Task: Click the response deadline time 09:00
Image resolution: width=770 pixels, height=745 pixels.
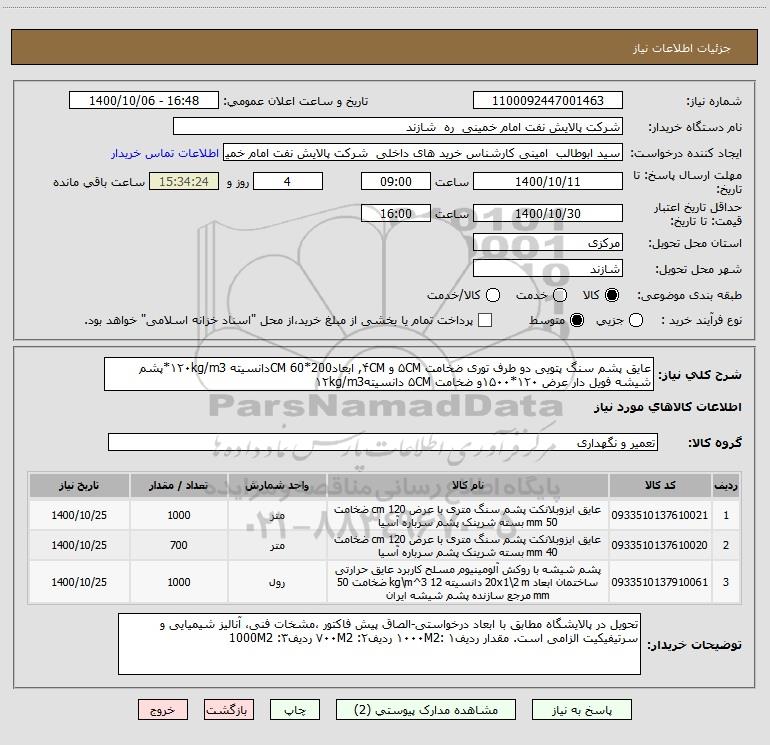Action: pyautogui.click(x=396, y=181)
